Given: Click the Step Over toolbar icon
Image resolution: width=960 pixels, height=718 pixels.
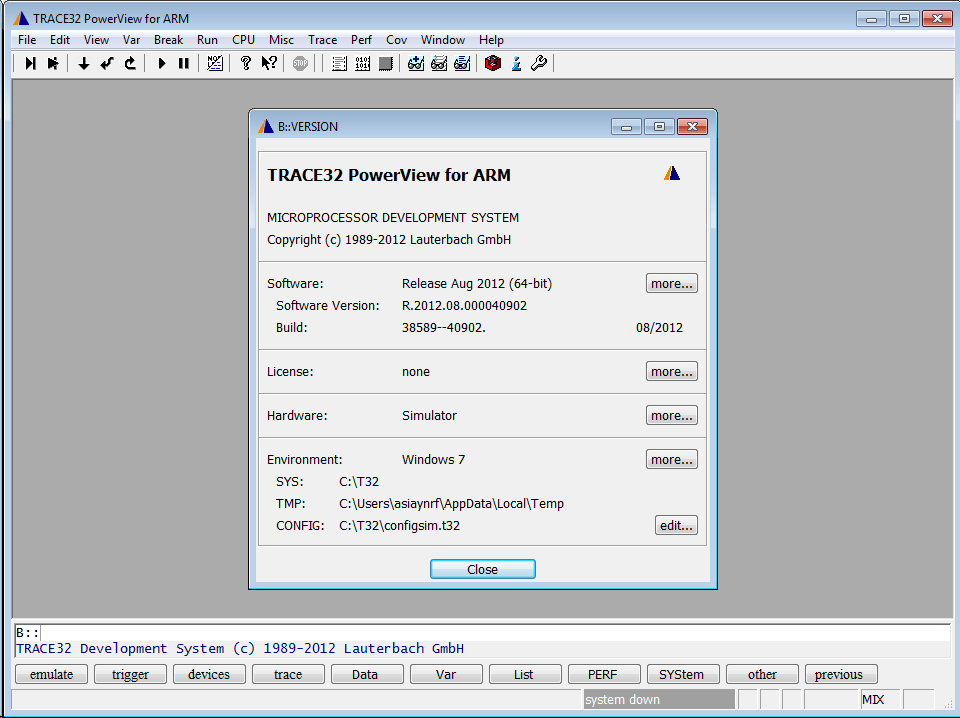Looking at the screenshot, I should [53, 63].
